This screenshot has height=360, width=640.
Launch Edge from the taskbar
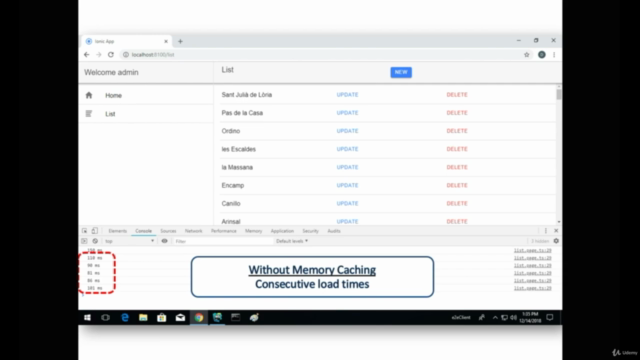(125, 318)
